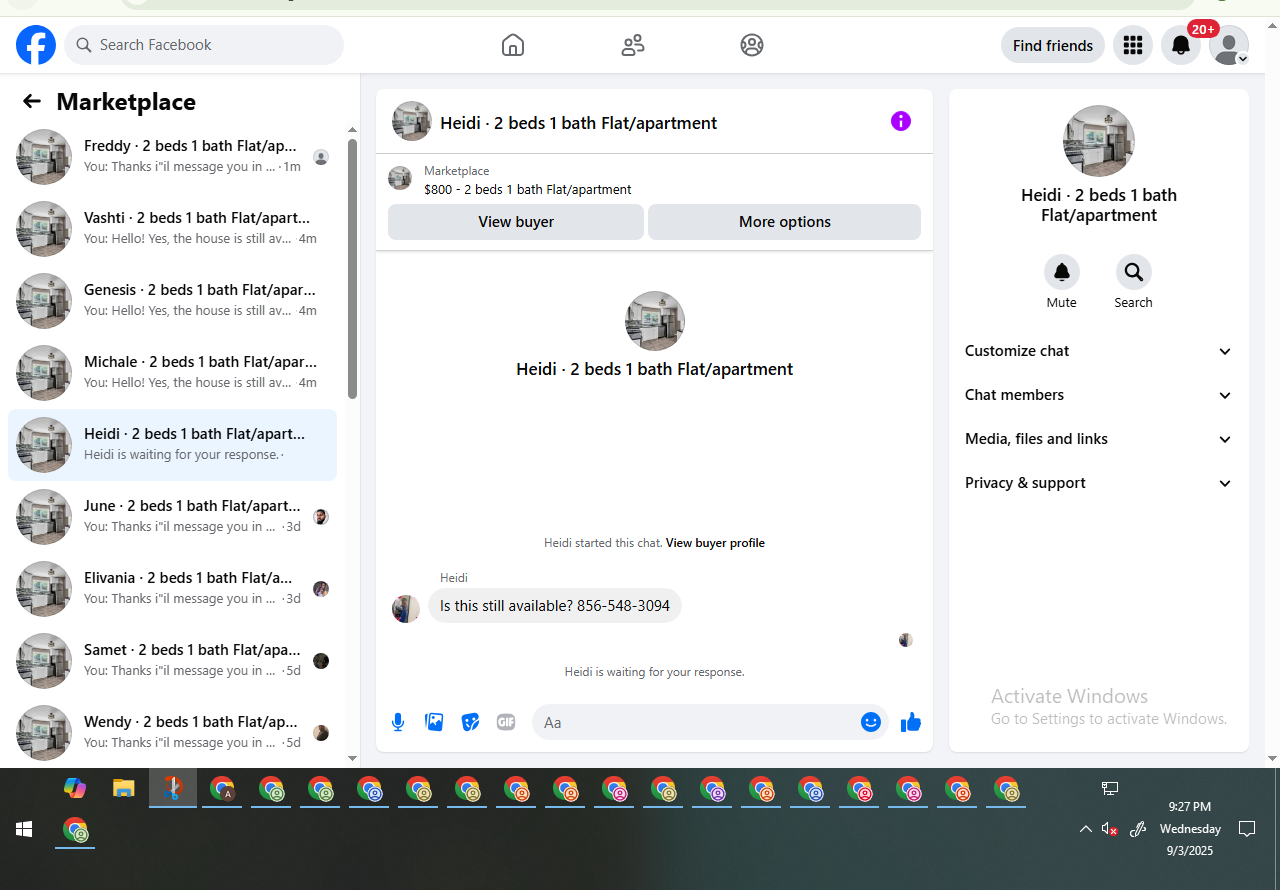Open conversation information via purple info icon
The height and width of the screenshot is (890, 1280).
tap(901, 121)
